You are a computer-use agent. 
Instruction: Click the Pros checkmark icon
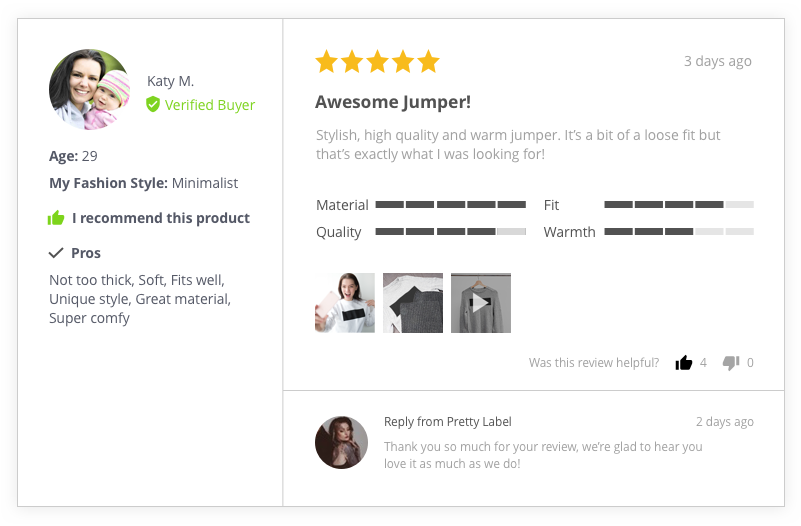click(56, 253)
